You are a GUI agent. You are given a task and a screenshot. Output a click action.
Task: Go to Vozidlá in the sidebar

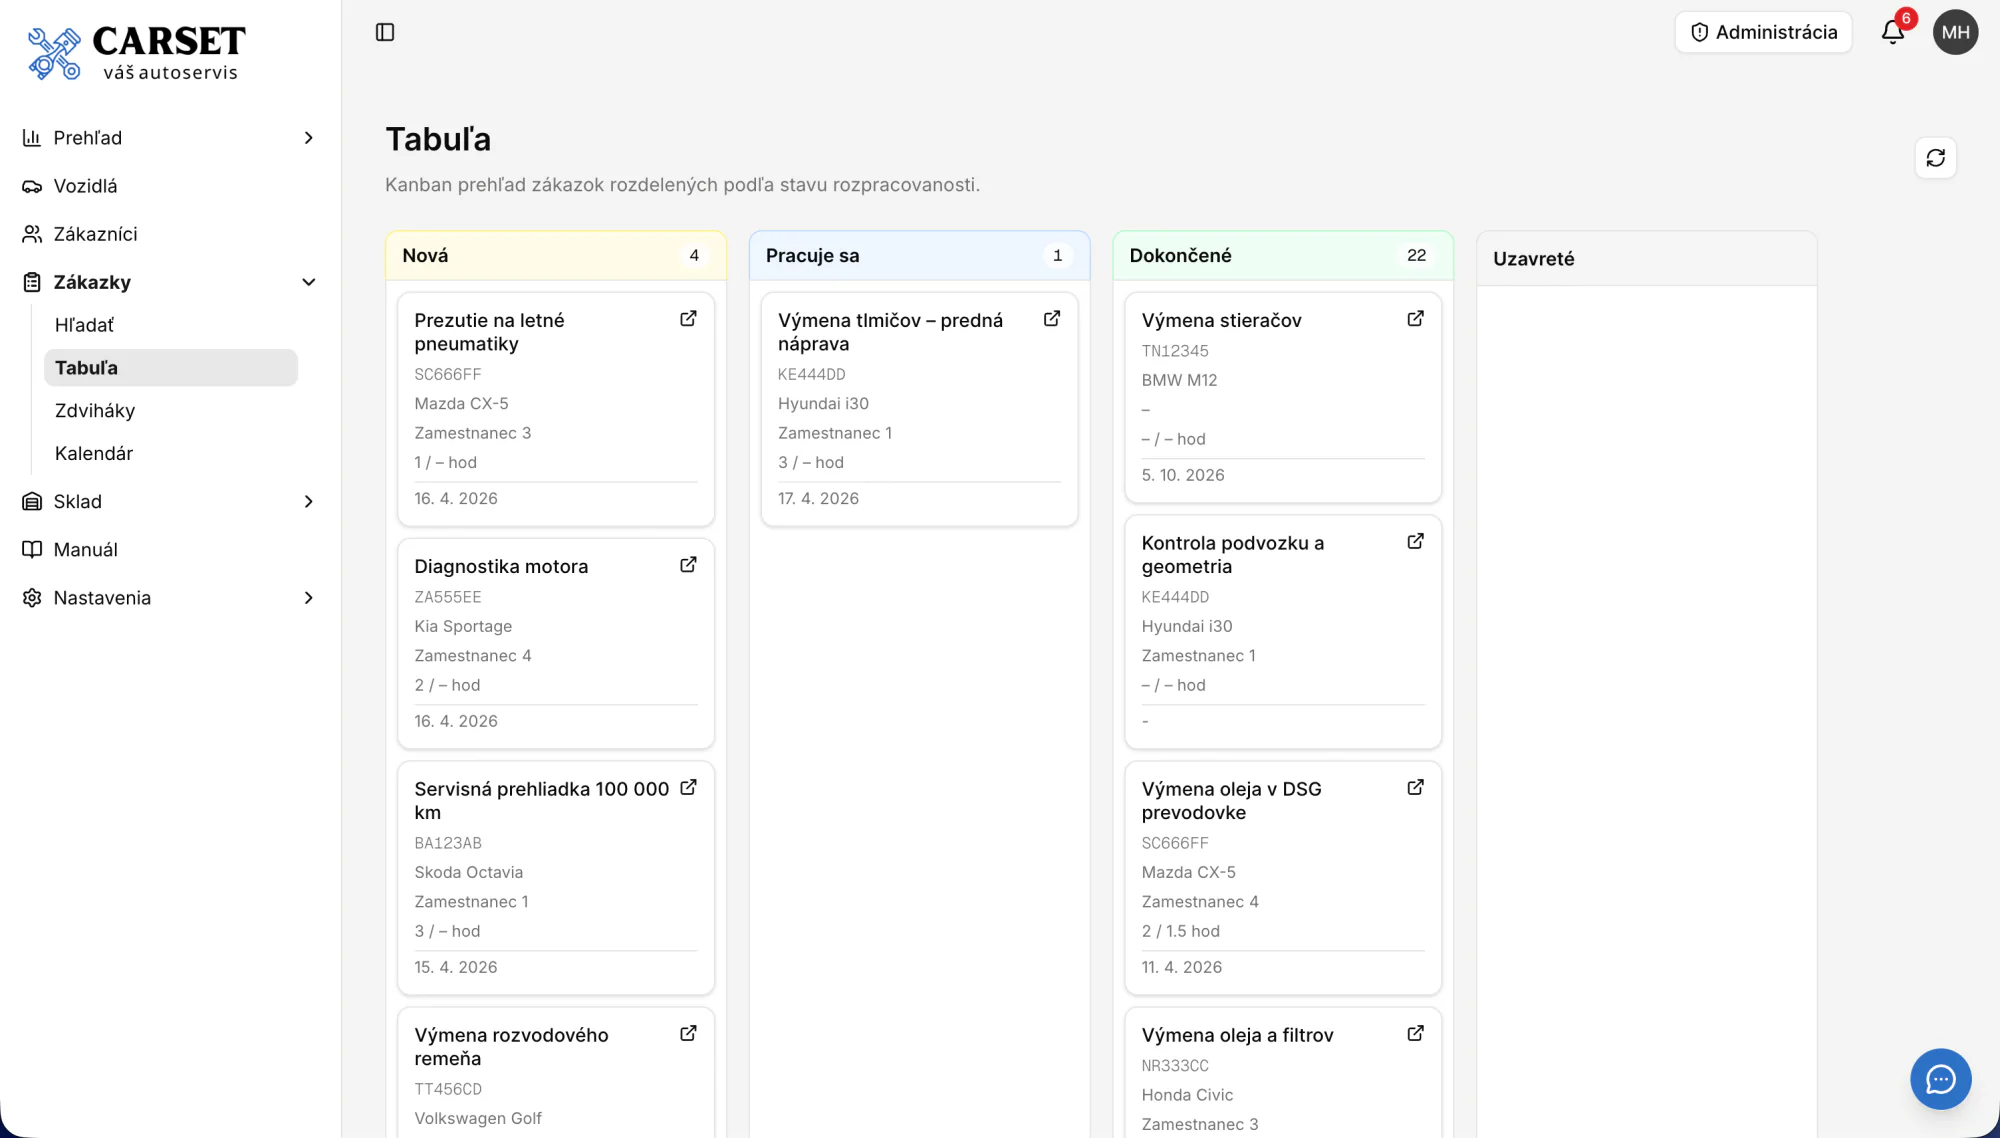coord(170,186)
